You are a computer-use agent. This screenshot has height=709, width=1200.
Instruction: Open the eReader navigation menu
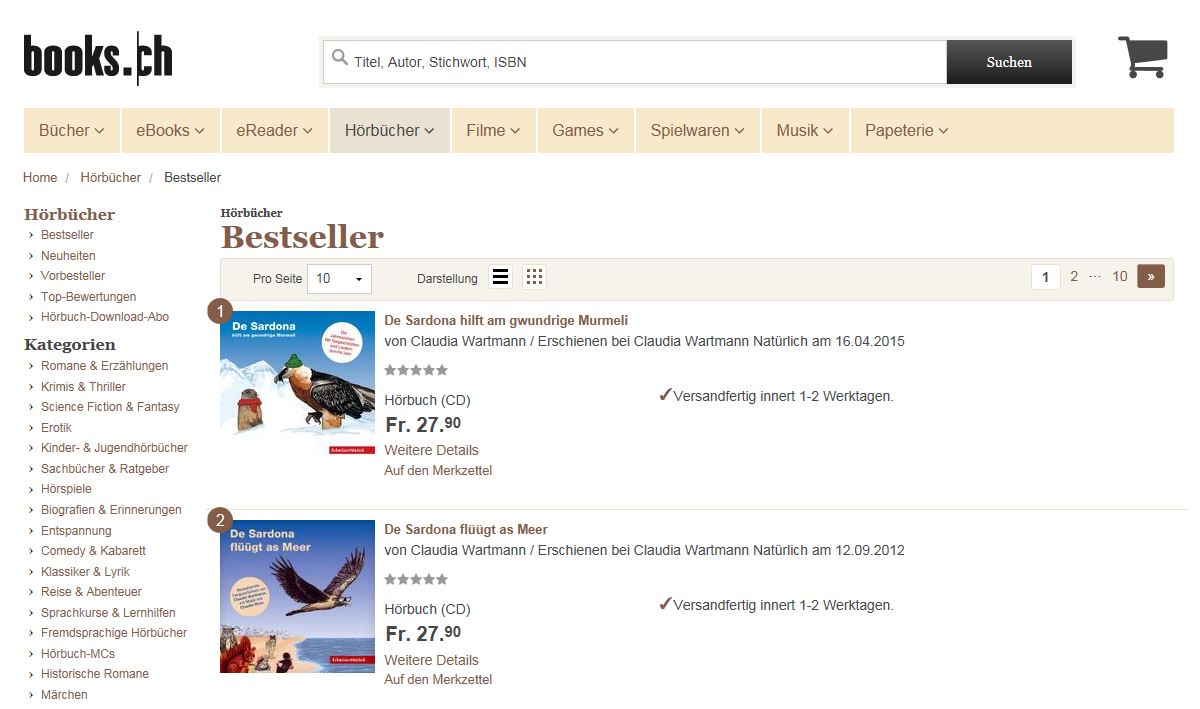[274, 130]
